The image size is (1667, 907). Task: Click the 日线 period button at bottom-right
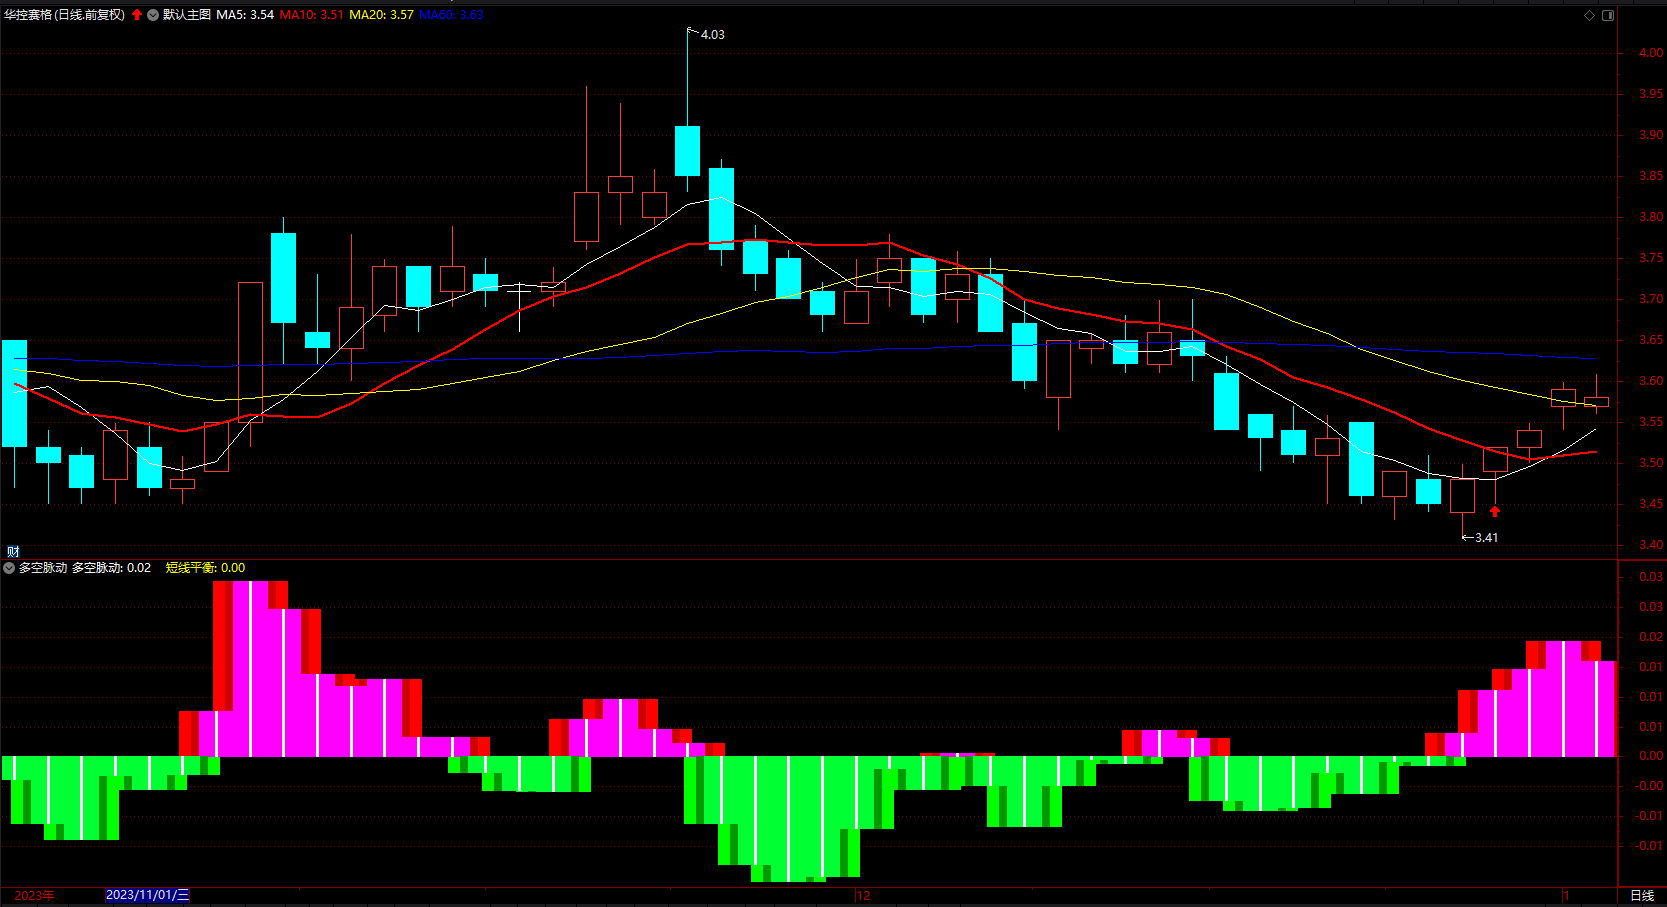tap(1642, 895)
